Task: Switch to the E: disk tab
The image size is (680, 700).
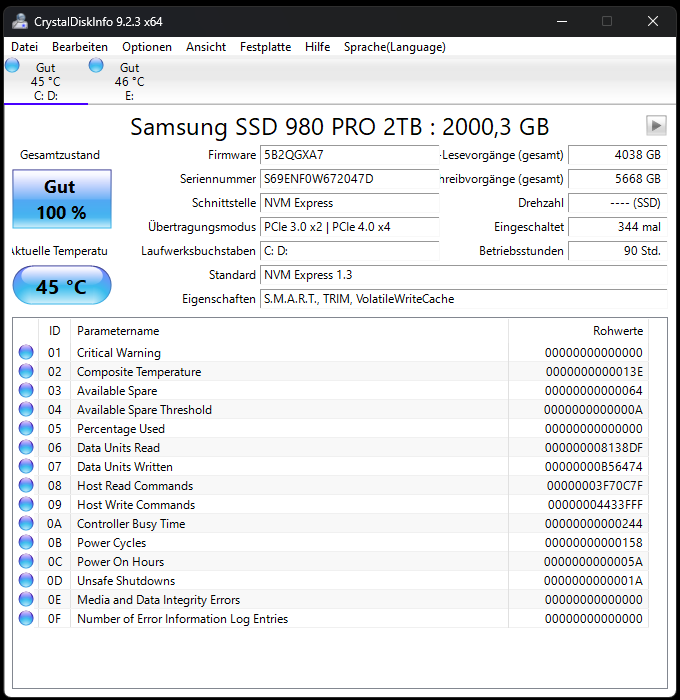Action: pos(129,81)
